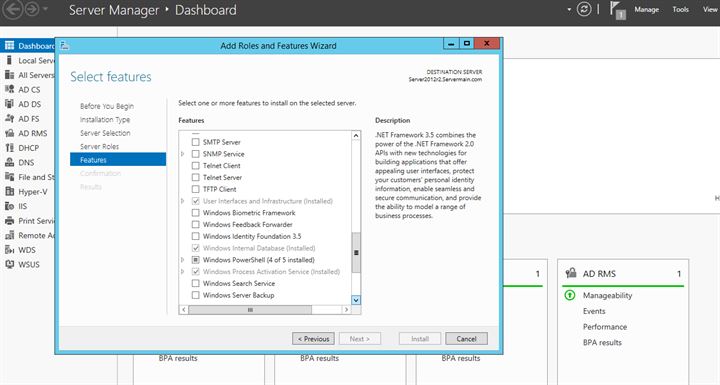Expand the SNMP Service node
720x385 pixels.
(x=183, y=154)
